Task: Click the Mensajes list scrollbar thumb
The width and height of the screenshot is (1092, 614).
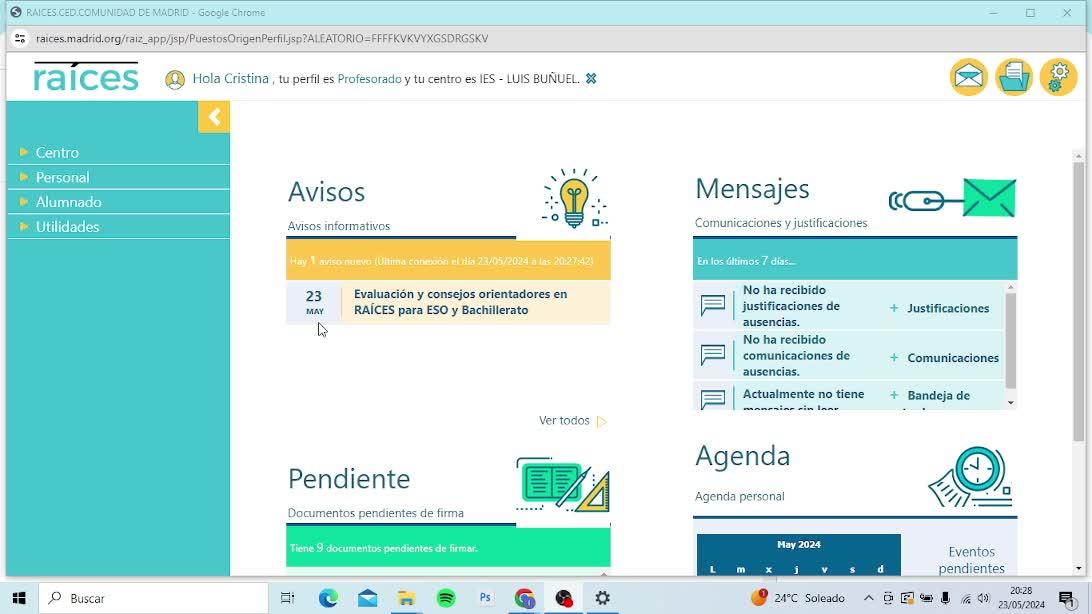Action: (1010, 340)
